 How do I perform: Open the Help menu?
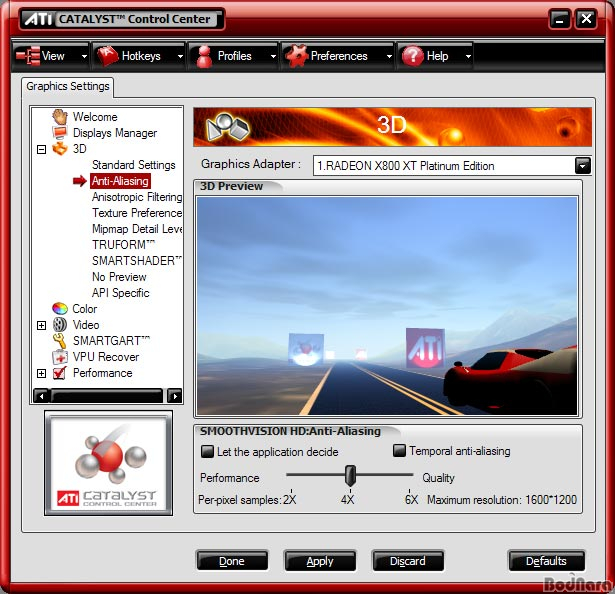click(435, 56)
